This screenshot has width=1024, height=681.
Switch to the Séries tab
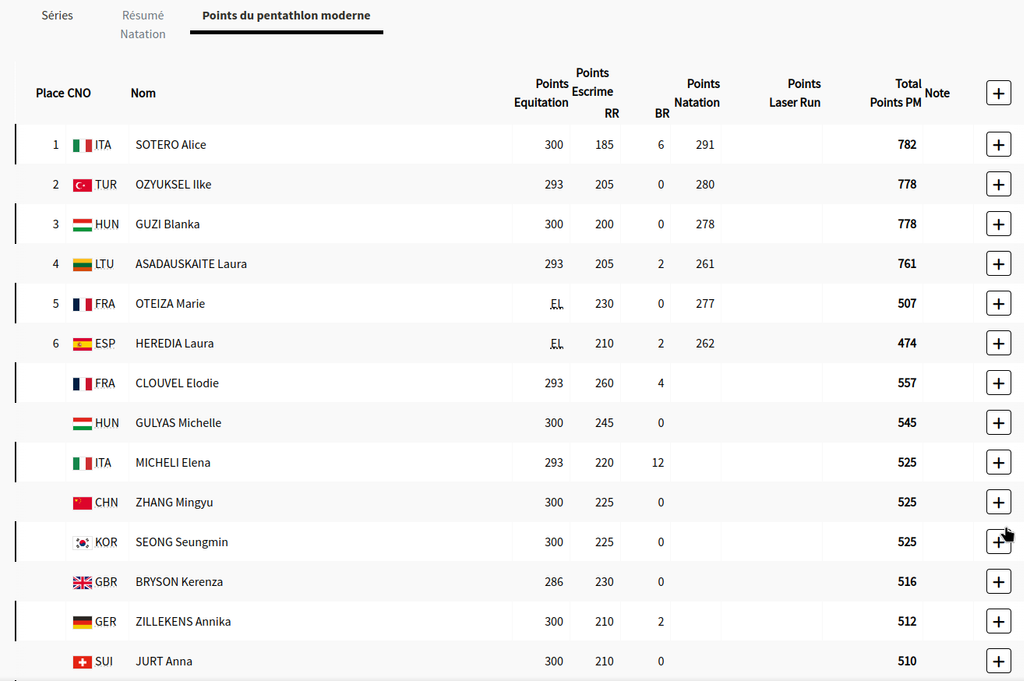coord(57,16)
